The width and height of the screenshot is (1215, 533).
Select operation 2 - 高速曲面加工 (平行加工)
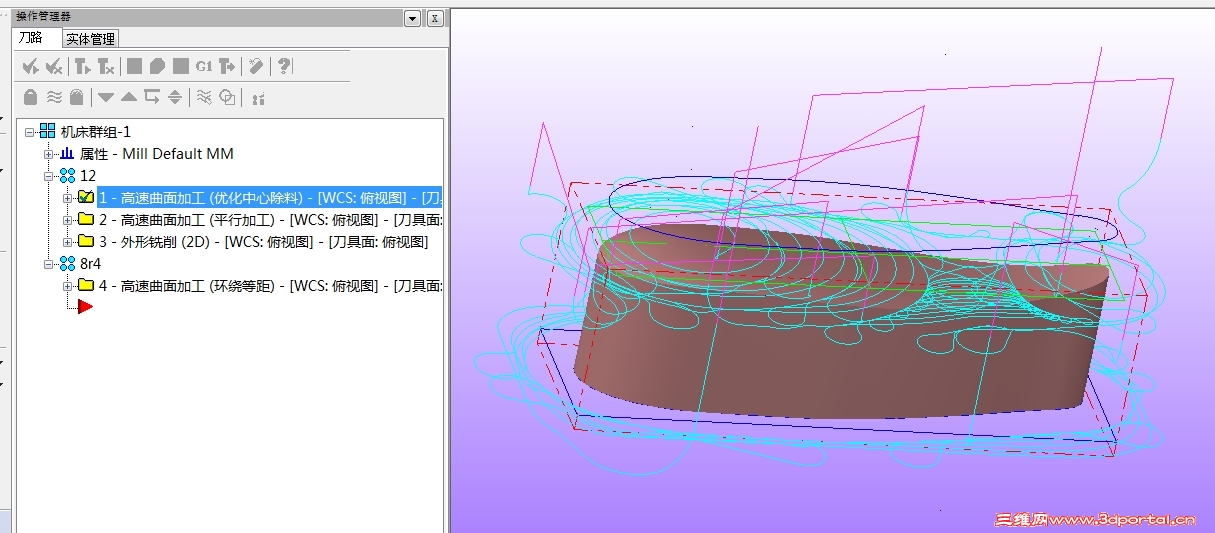[270, 220]
